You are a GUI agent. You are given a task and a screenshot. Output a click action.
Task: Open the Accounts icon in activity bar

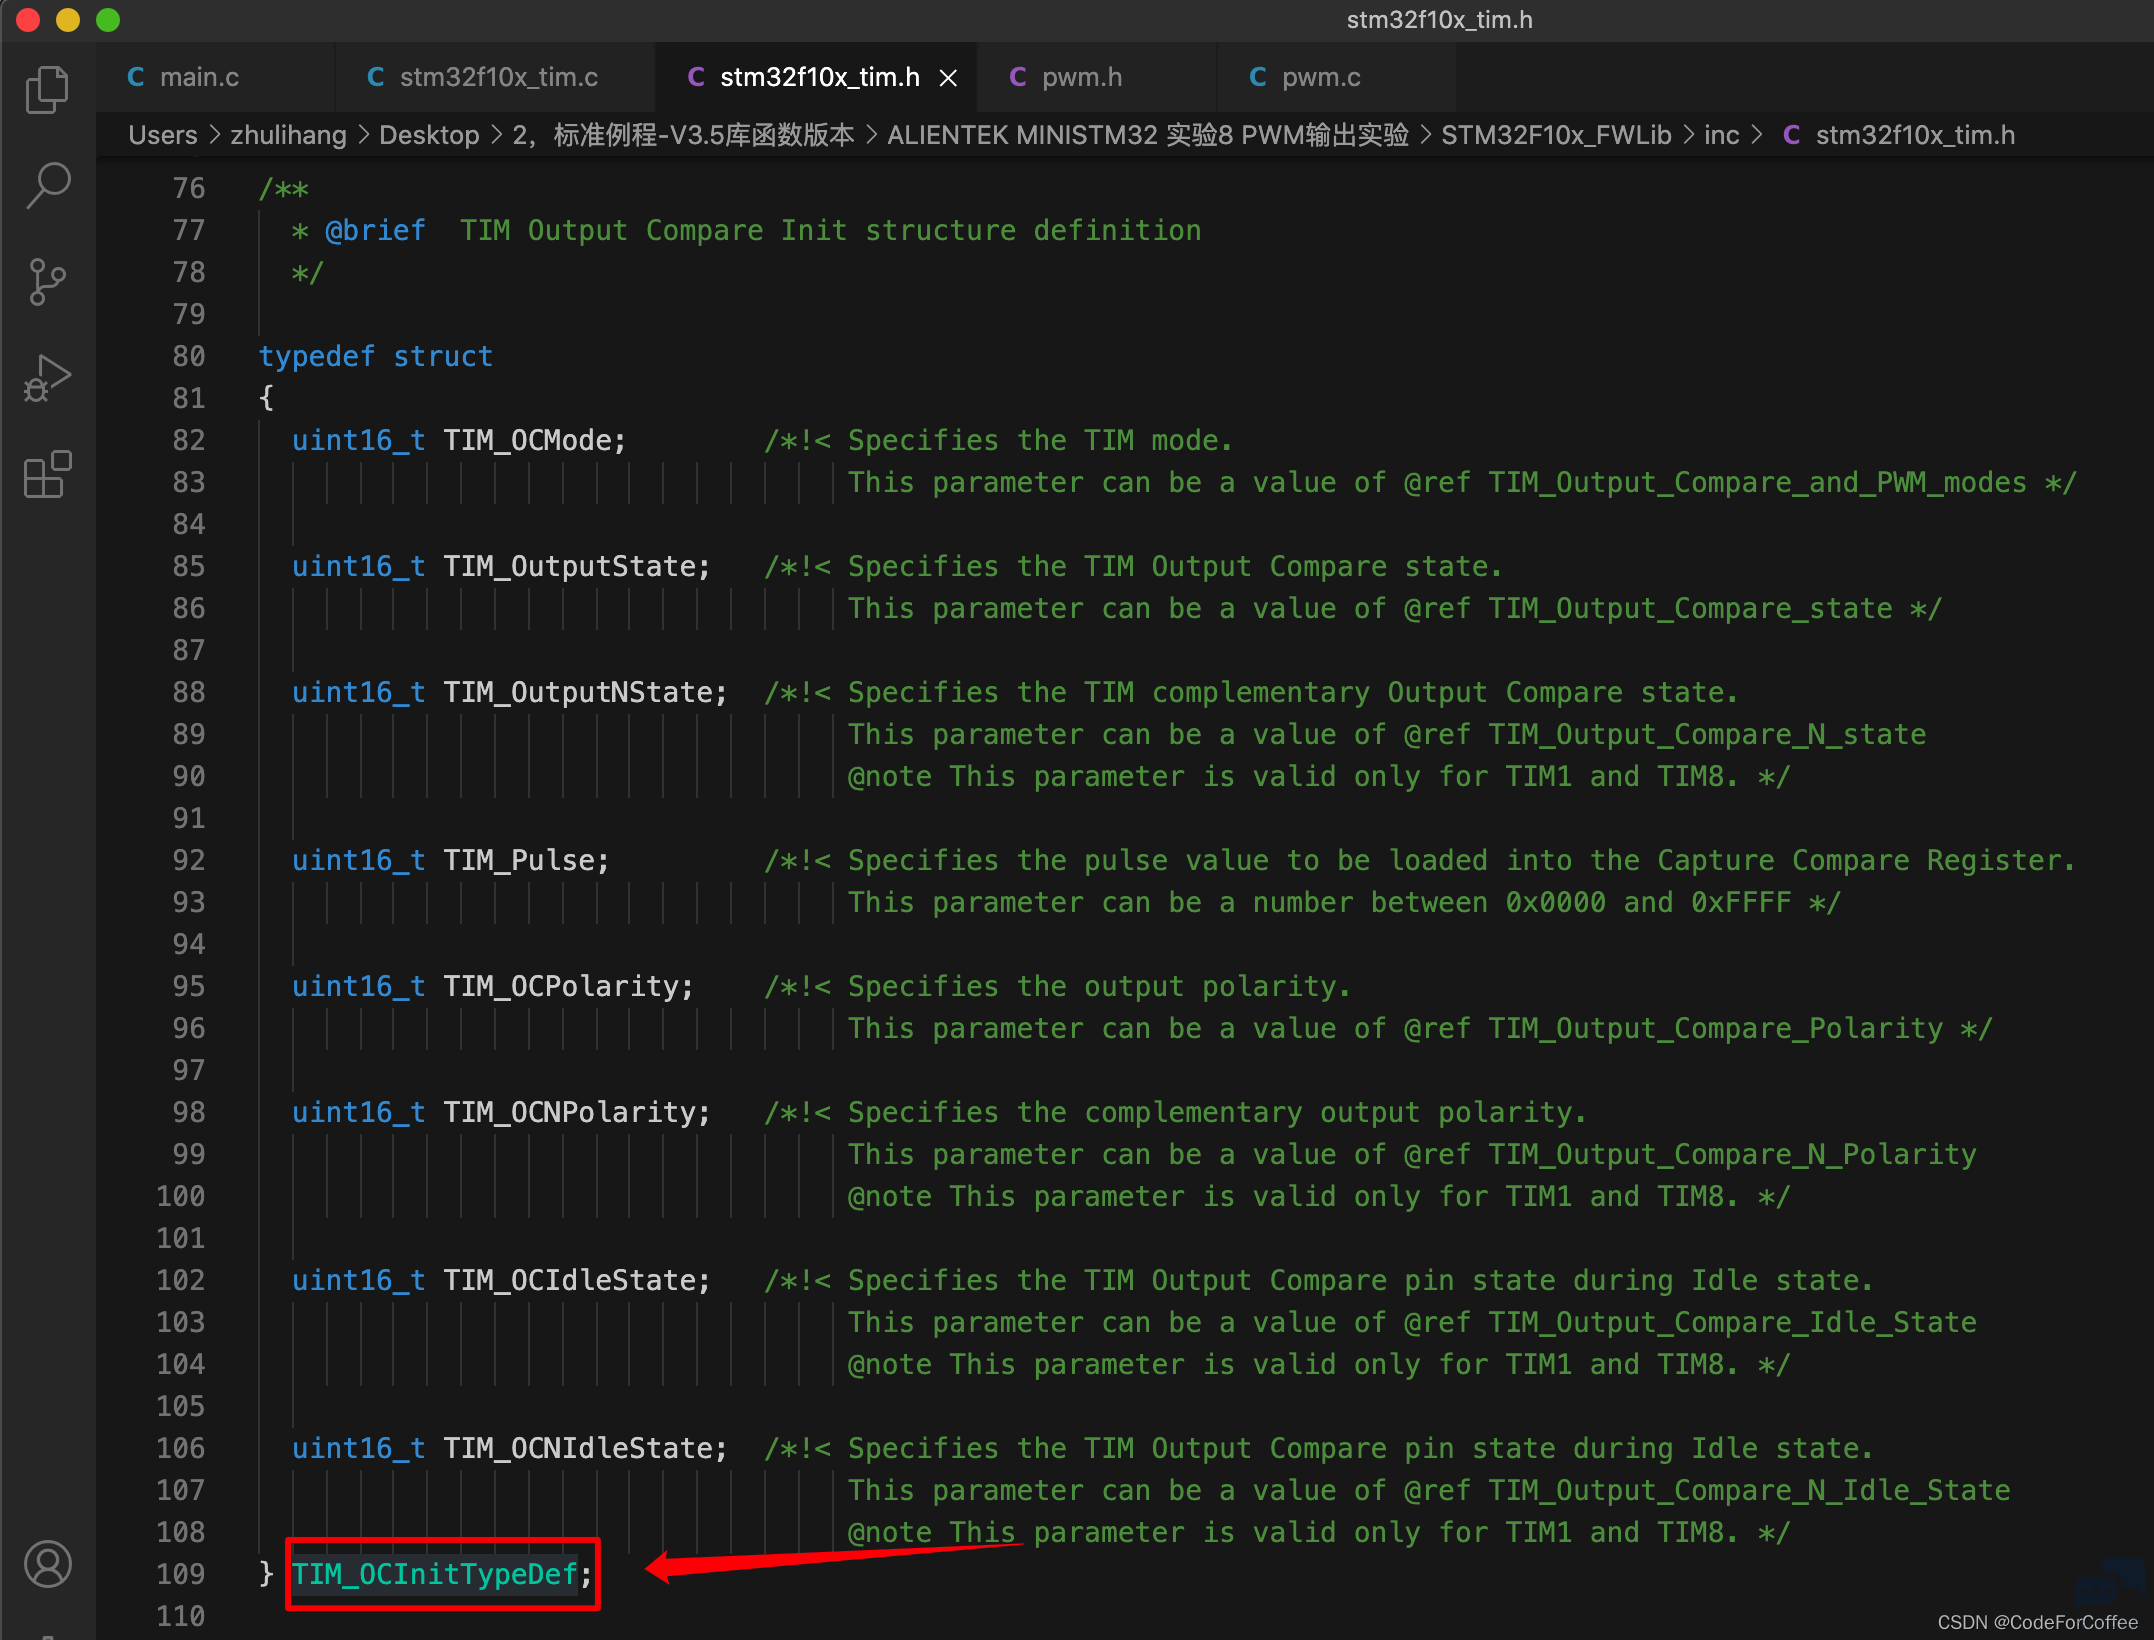tap(47, 1564)
